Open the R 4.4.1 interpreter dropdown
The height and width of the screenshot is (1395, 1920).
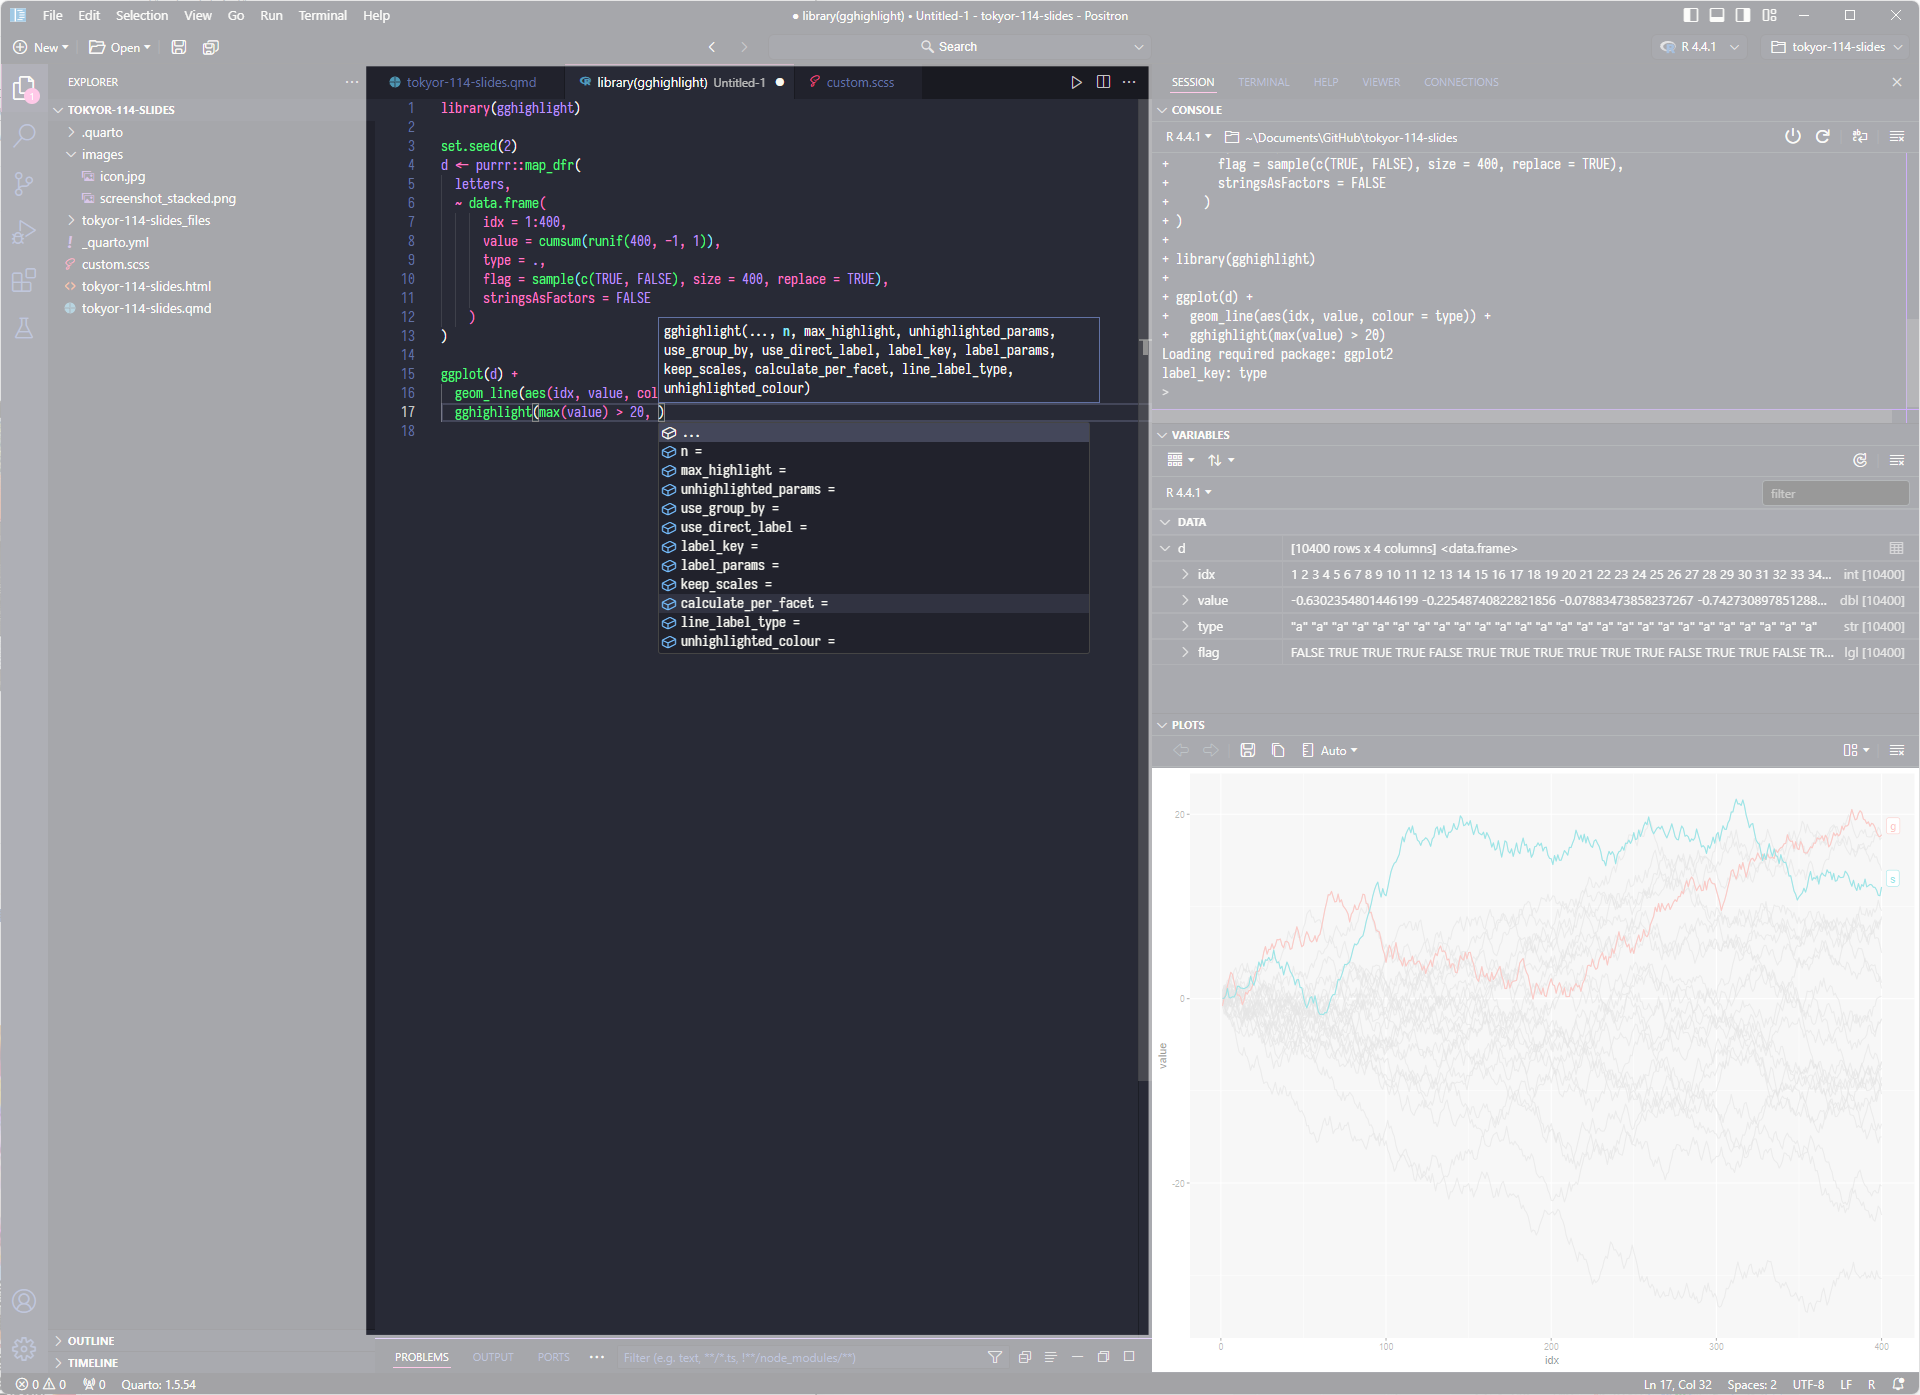click(x=1700, y=47)
